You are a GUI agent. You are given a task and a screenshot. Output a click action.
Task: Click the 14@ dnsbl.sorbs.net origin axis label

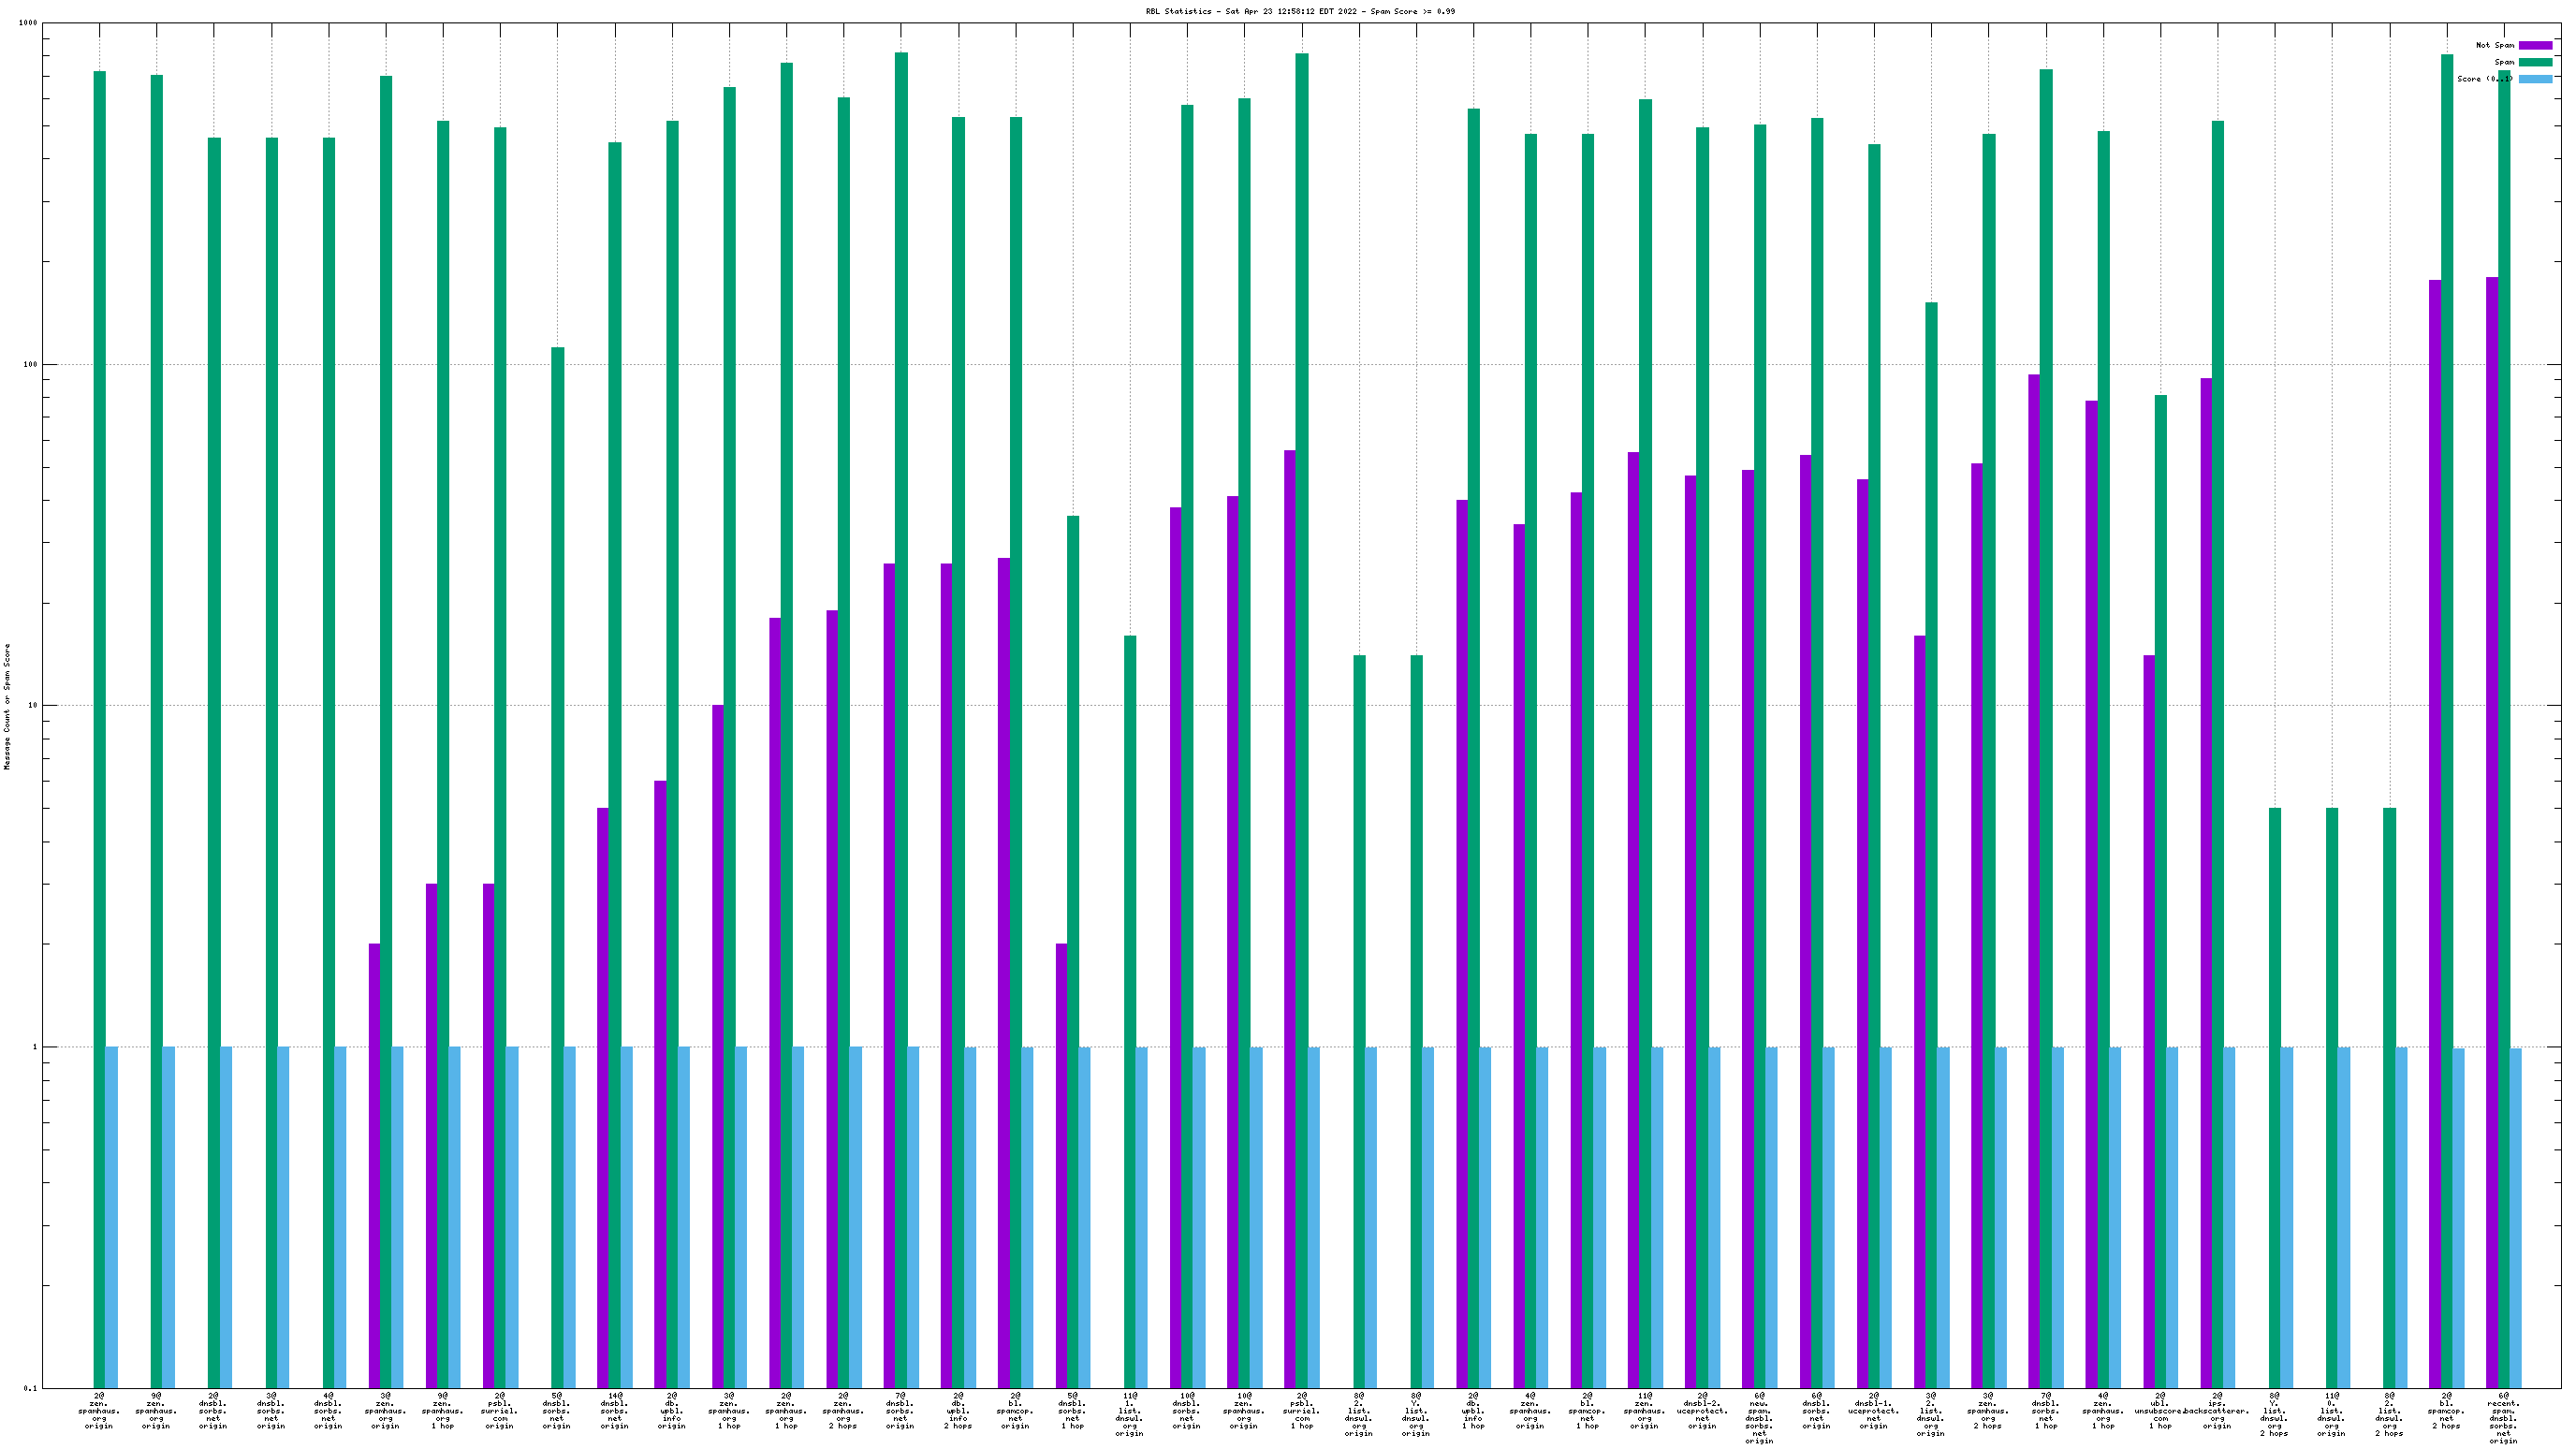(614, 1409)
